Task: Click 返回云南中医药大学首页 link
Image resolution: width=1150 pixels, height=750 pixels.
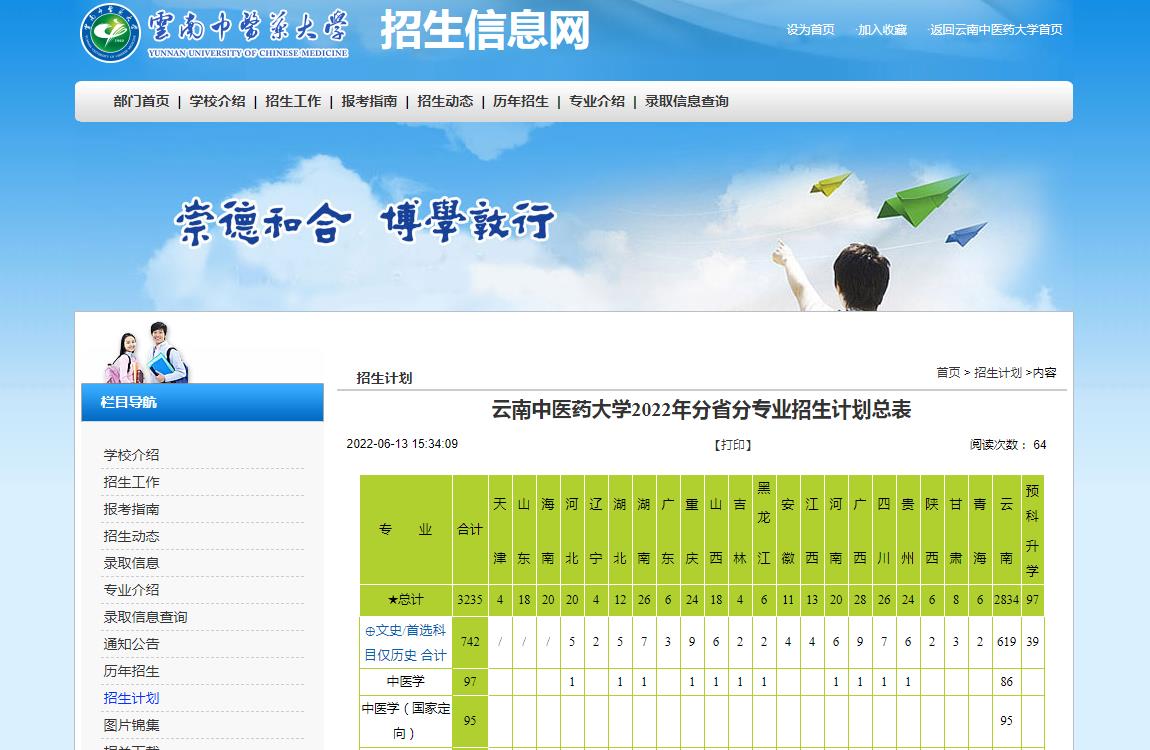Action: pyautogui.click(x=996, y=29)
